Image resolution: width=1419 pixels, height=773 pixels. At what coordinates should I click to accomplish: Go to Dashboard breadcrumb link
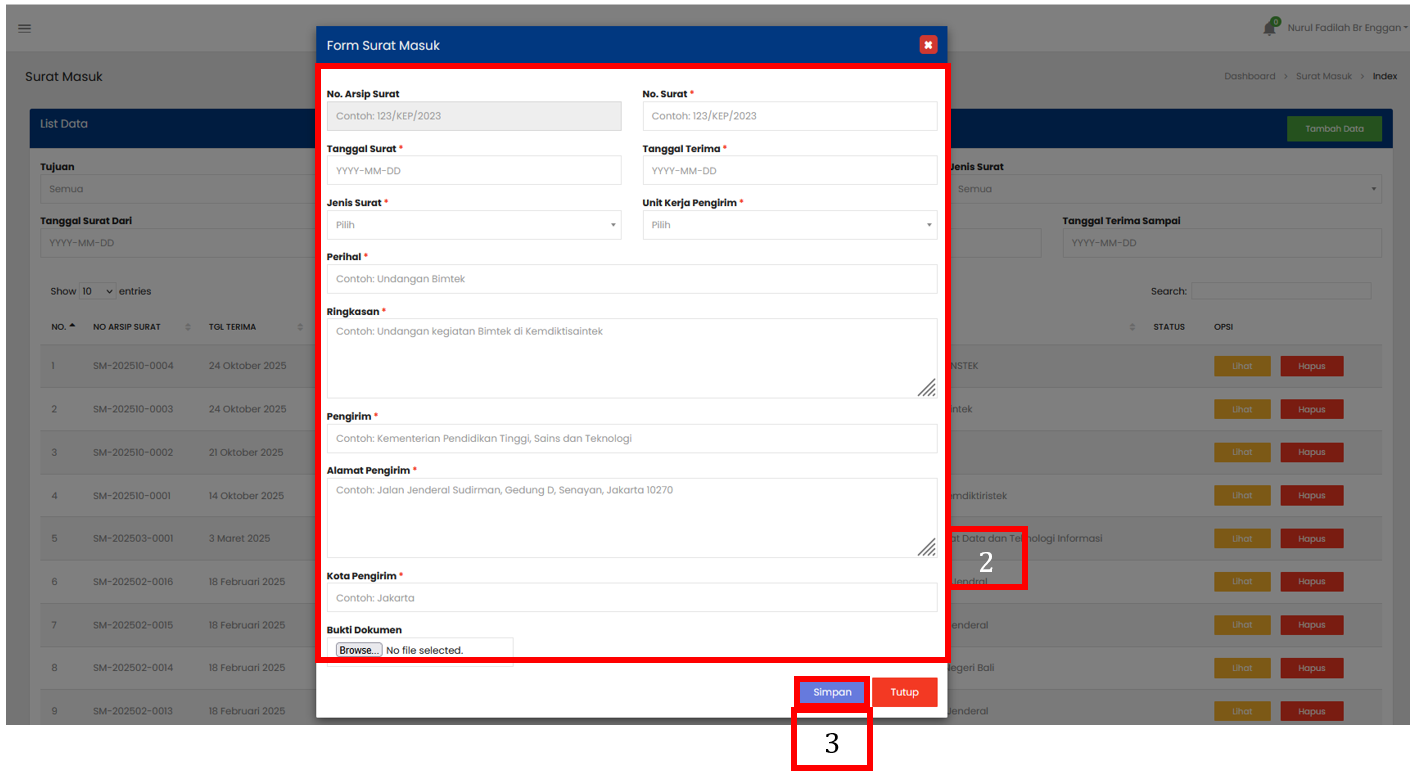[1249, 76]
